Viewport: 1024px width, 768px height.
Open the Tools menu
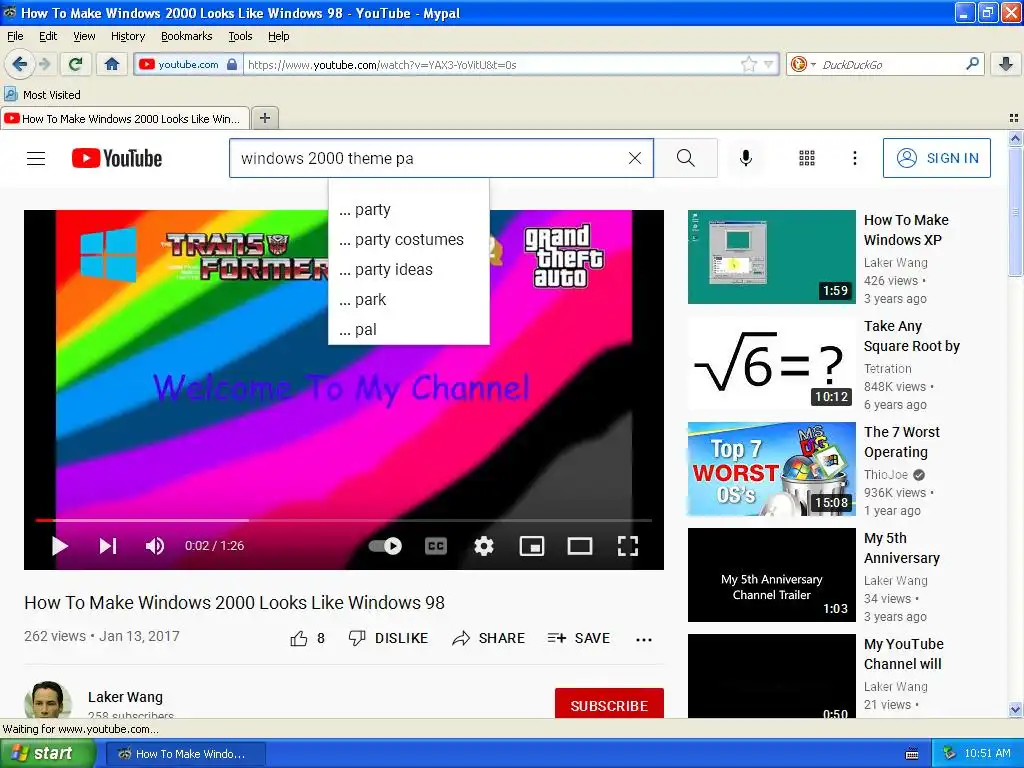point(240,36)
